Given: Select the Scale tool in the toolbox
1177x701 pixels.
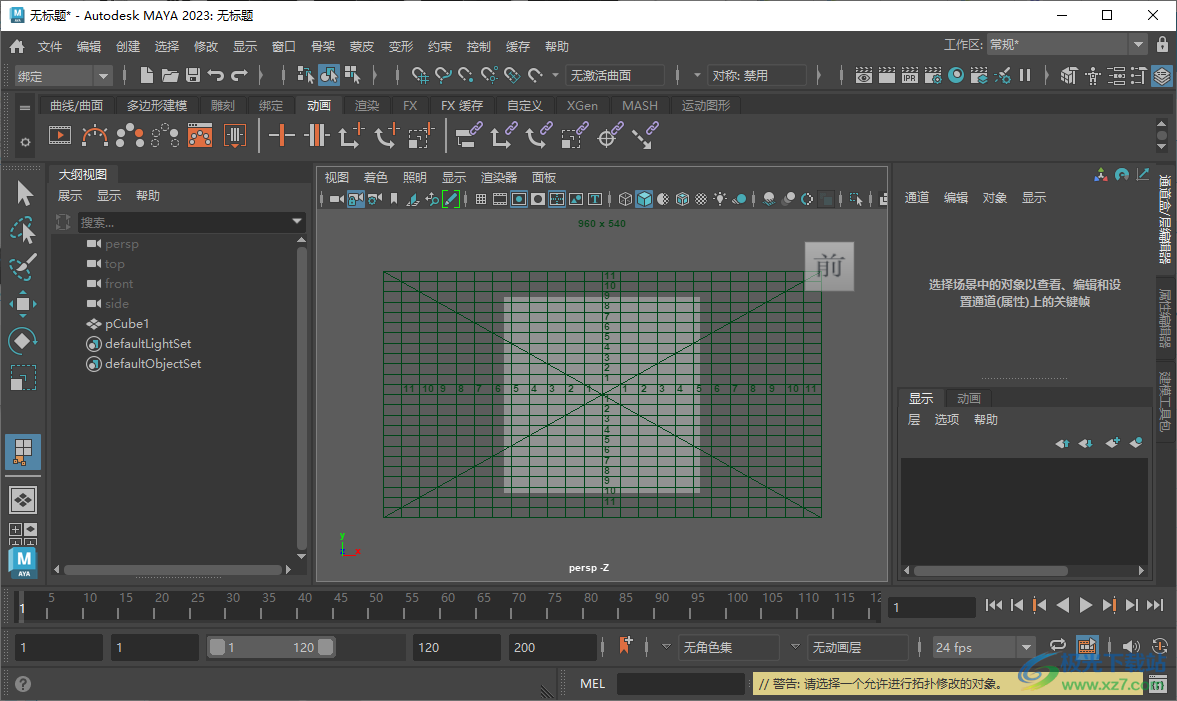Looking at the screenshot, I should point(23,378).
